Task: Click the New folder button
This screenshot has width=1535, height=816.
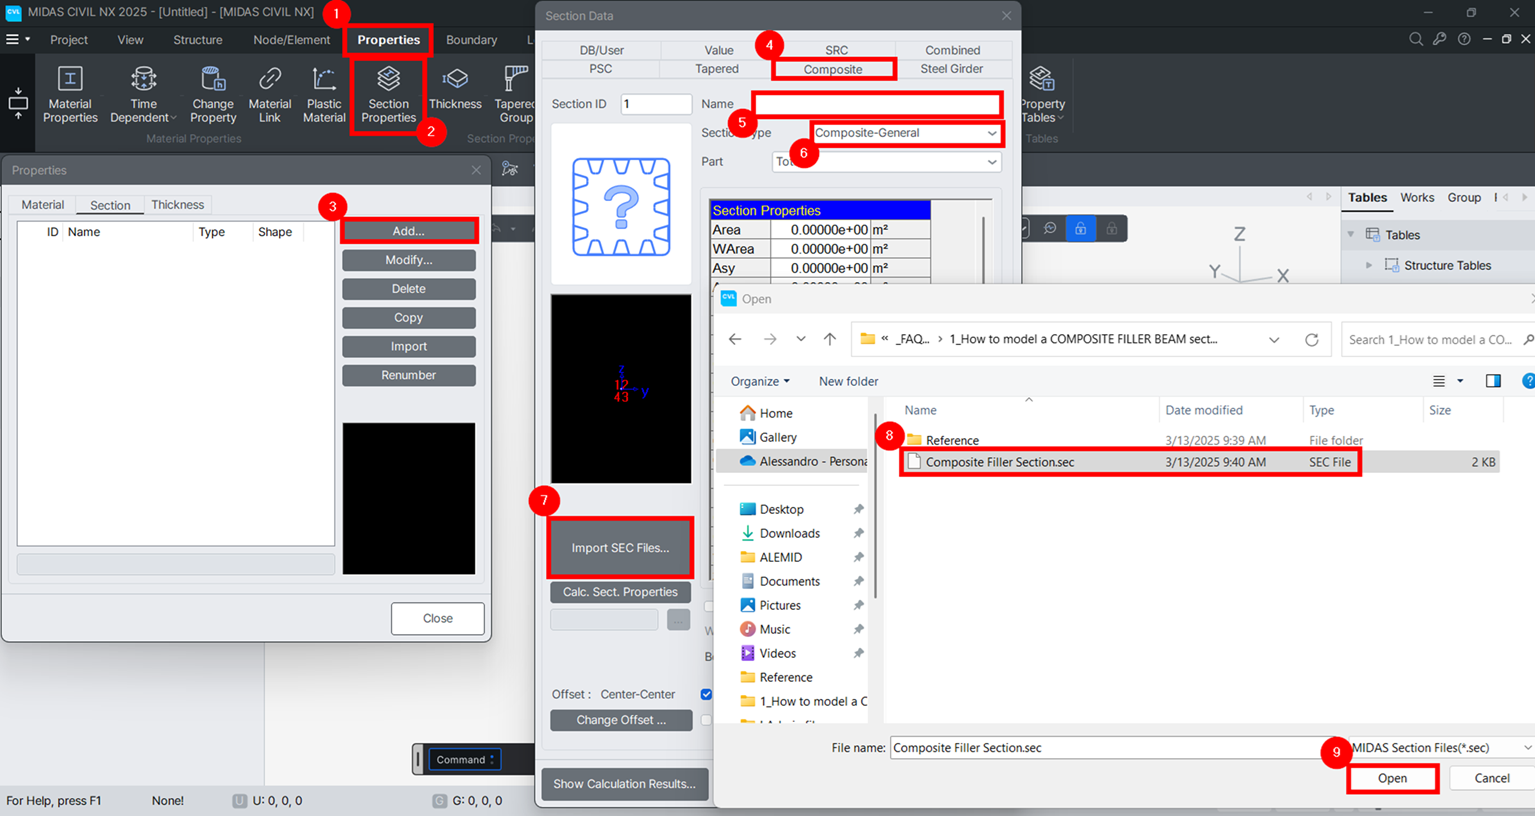Action: (x=848, y=381)
